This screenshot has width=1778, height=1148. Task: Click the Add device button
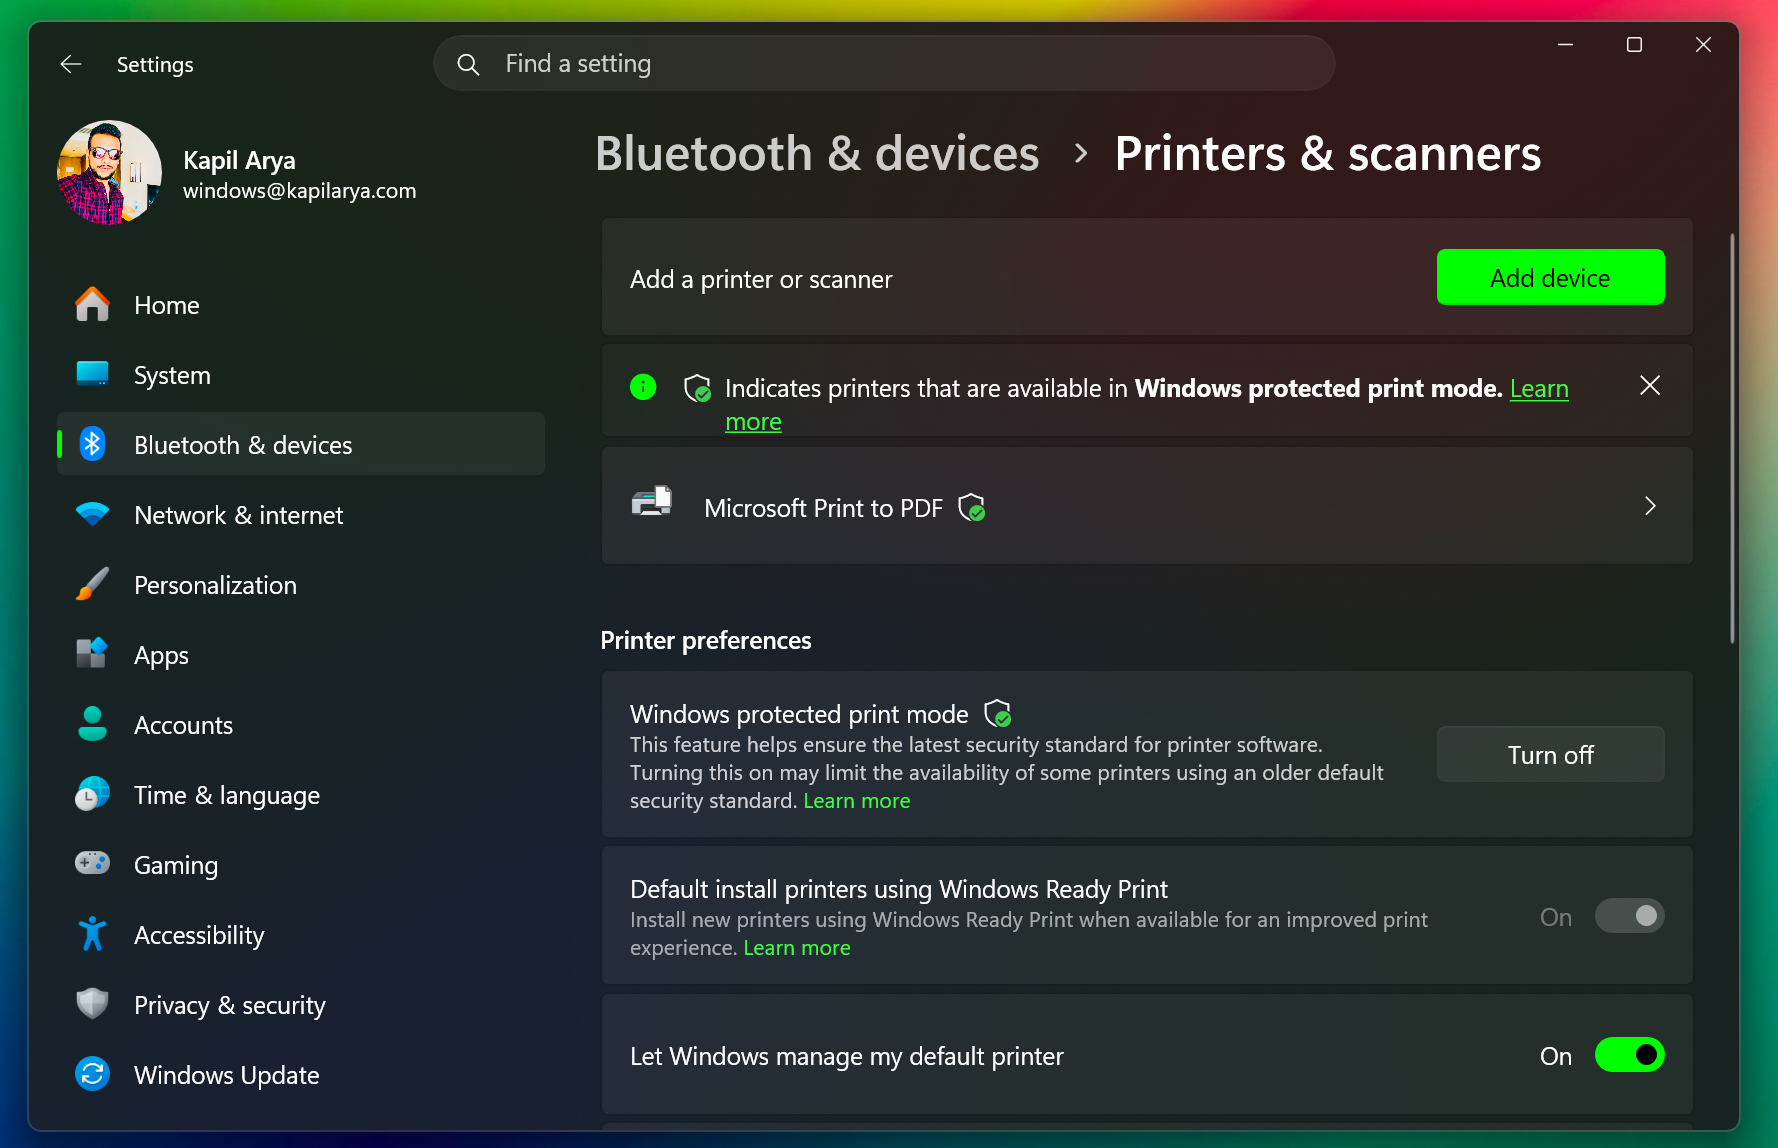[x=1550, y=277]
